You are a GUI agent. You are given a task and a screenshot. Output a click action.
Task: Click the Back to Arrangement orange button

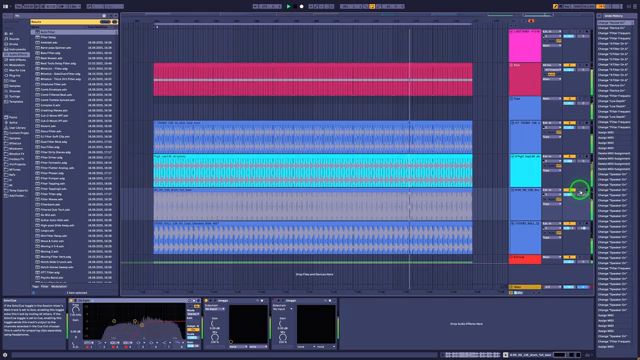(531, 21)
